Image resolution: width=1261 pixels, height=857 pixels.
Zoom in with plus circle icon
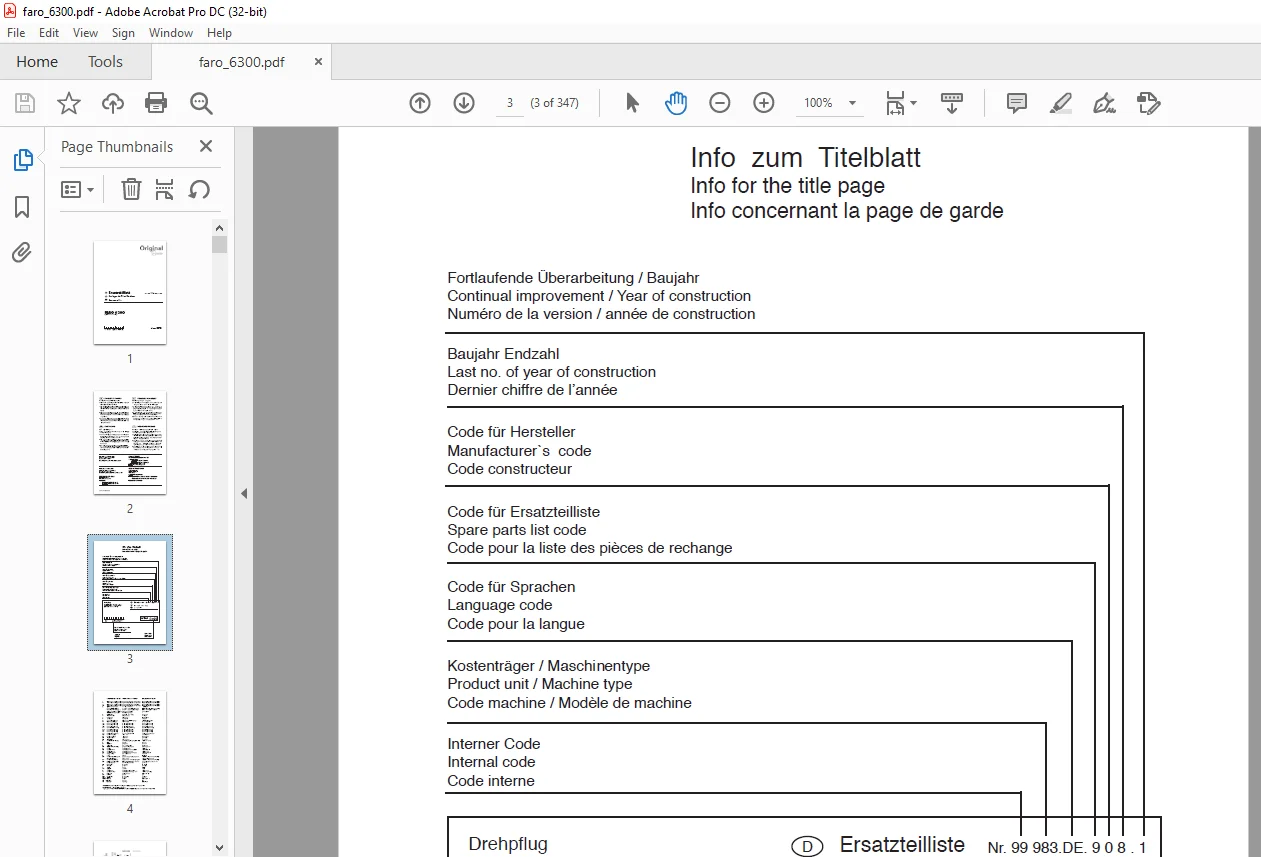764,103
